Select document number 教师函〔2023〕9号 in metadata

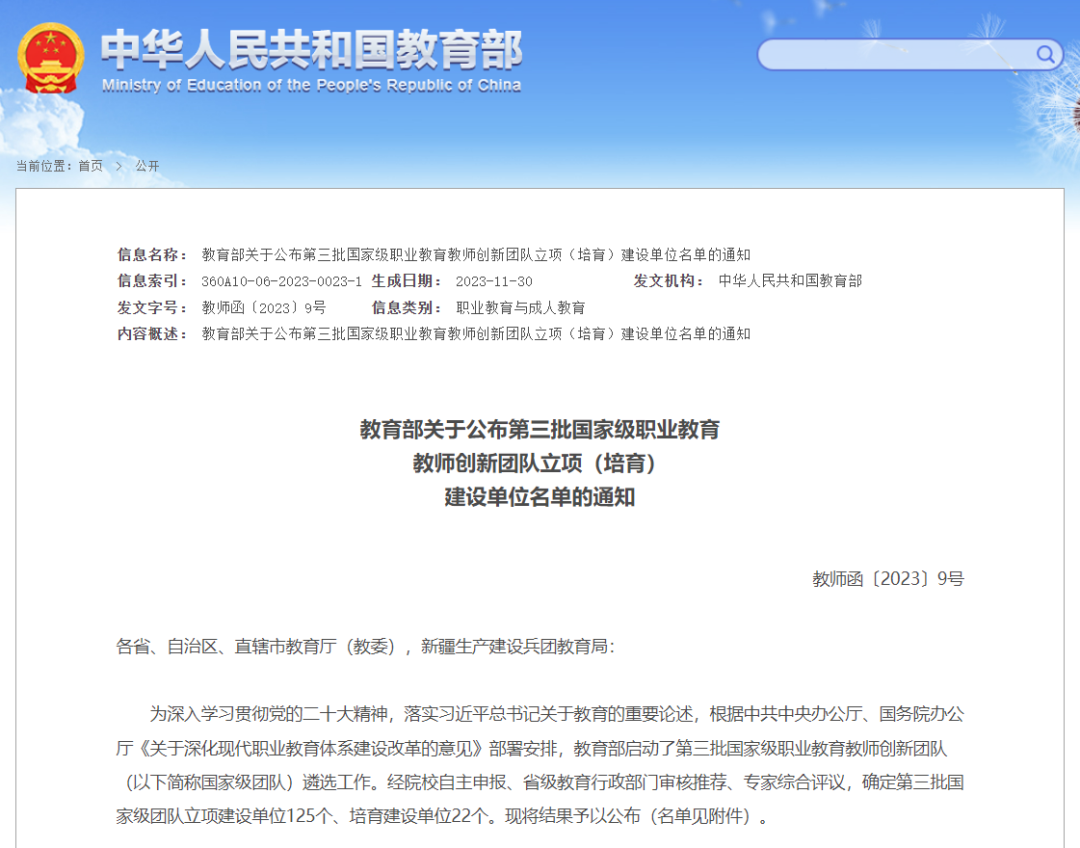click(263, 307)
